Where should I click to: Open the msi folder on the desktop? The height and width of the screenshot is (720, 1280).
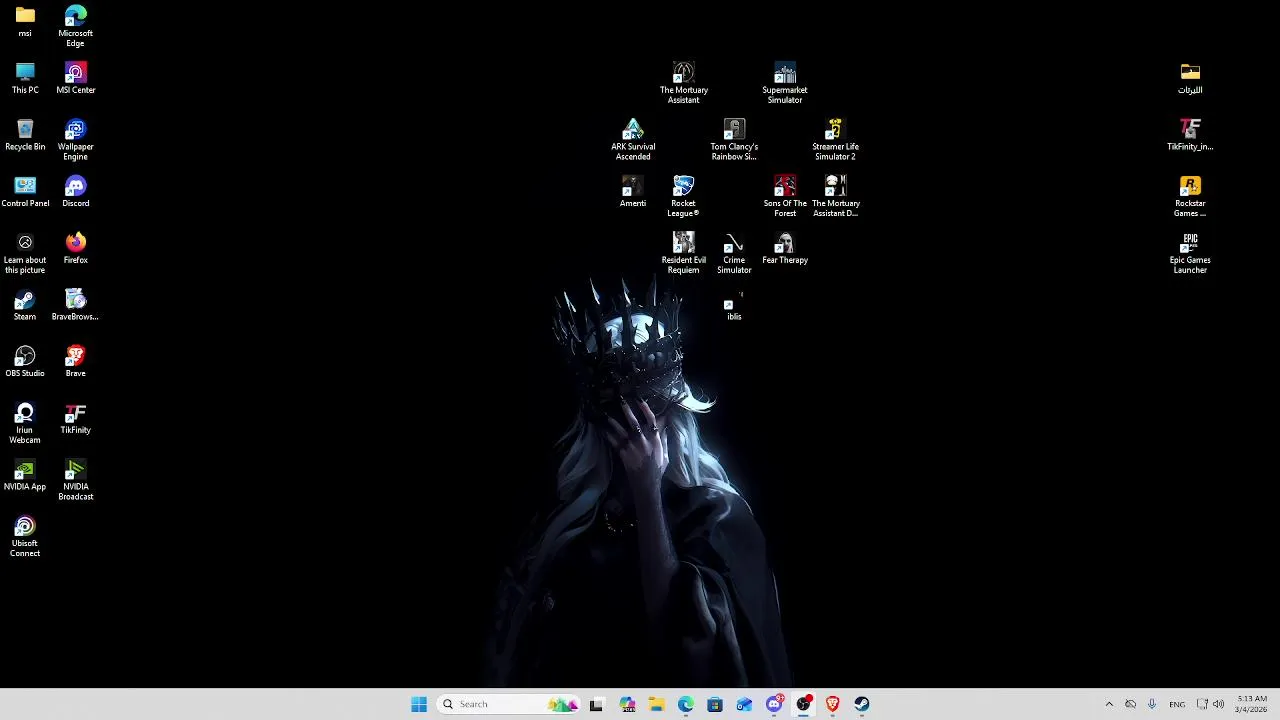coord(25,21)
